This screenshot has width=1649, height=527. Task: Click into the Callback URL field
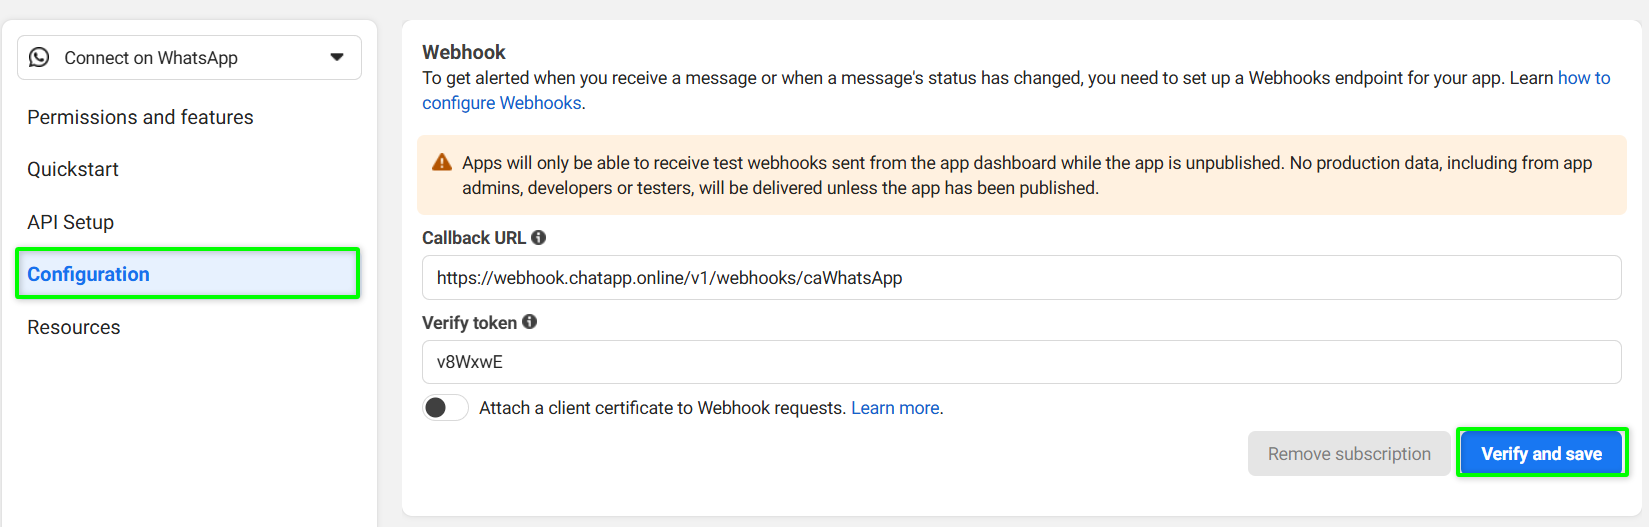pyautogui.click(x=1020, y=278)
